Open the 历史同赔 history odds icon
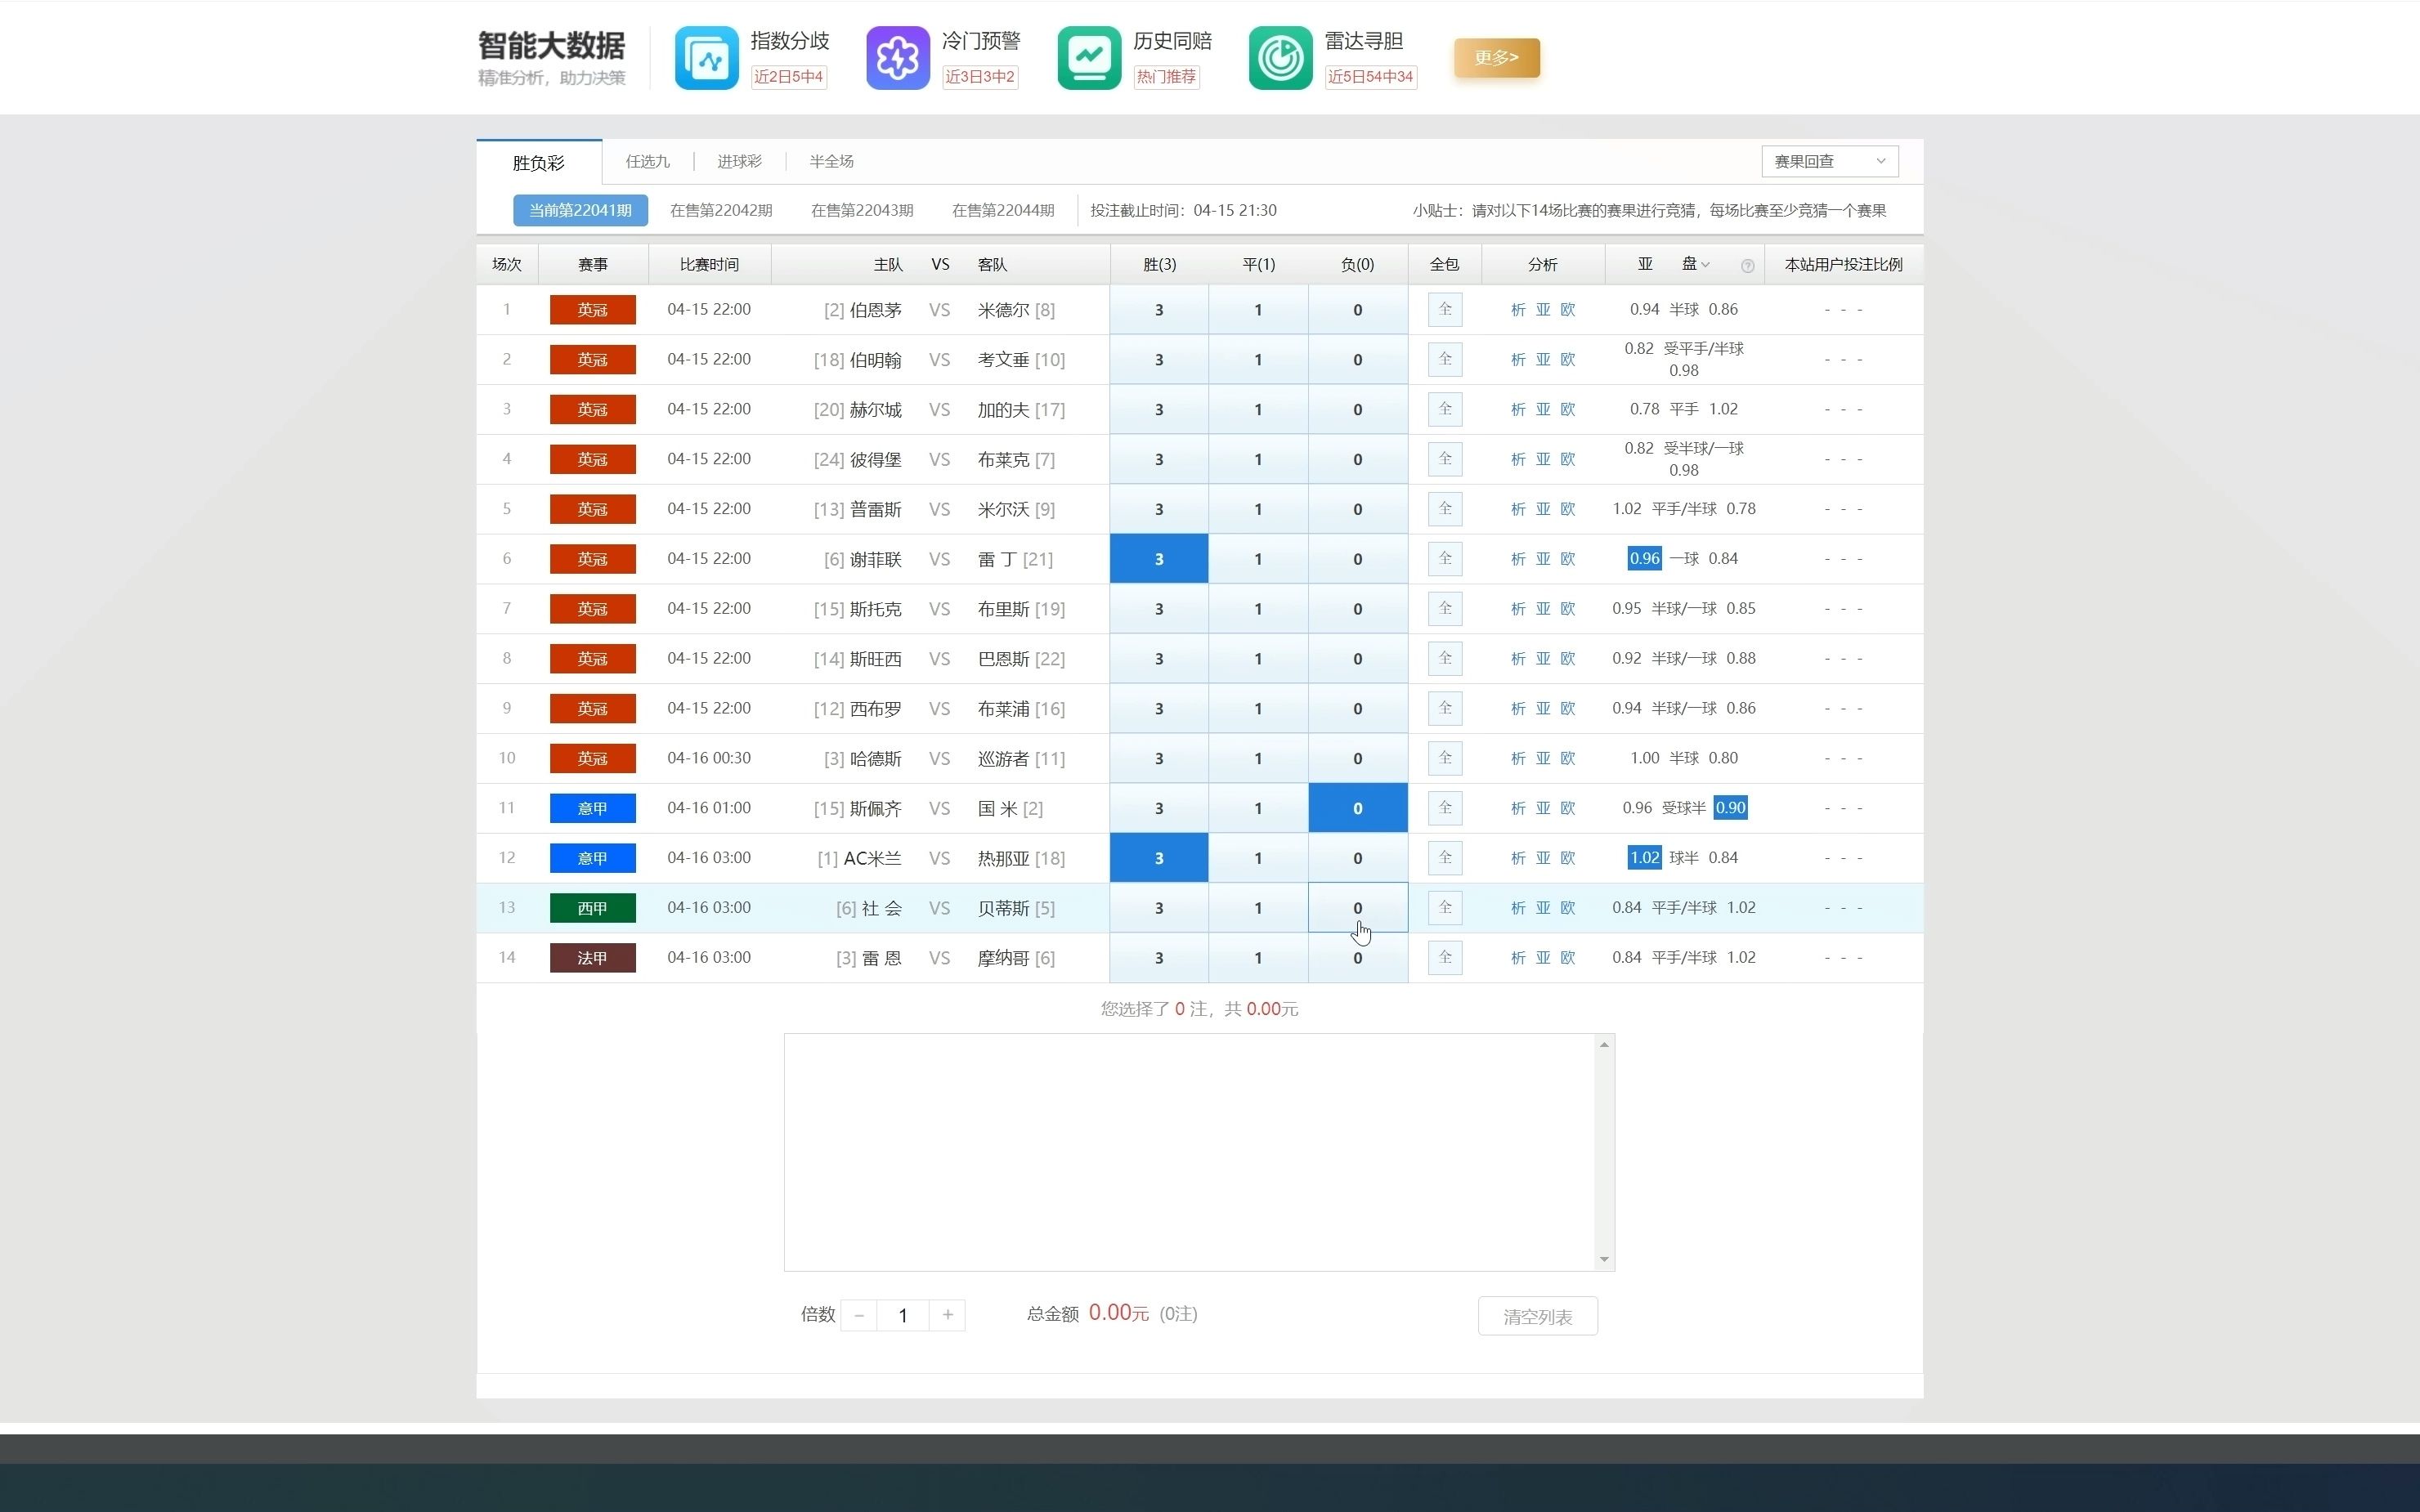 click(x=1089, y=58)
